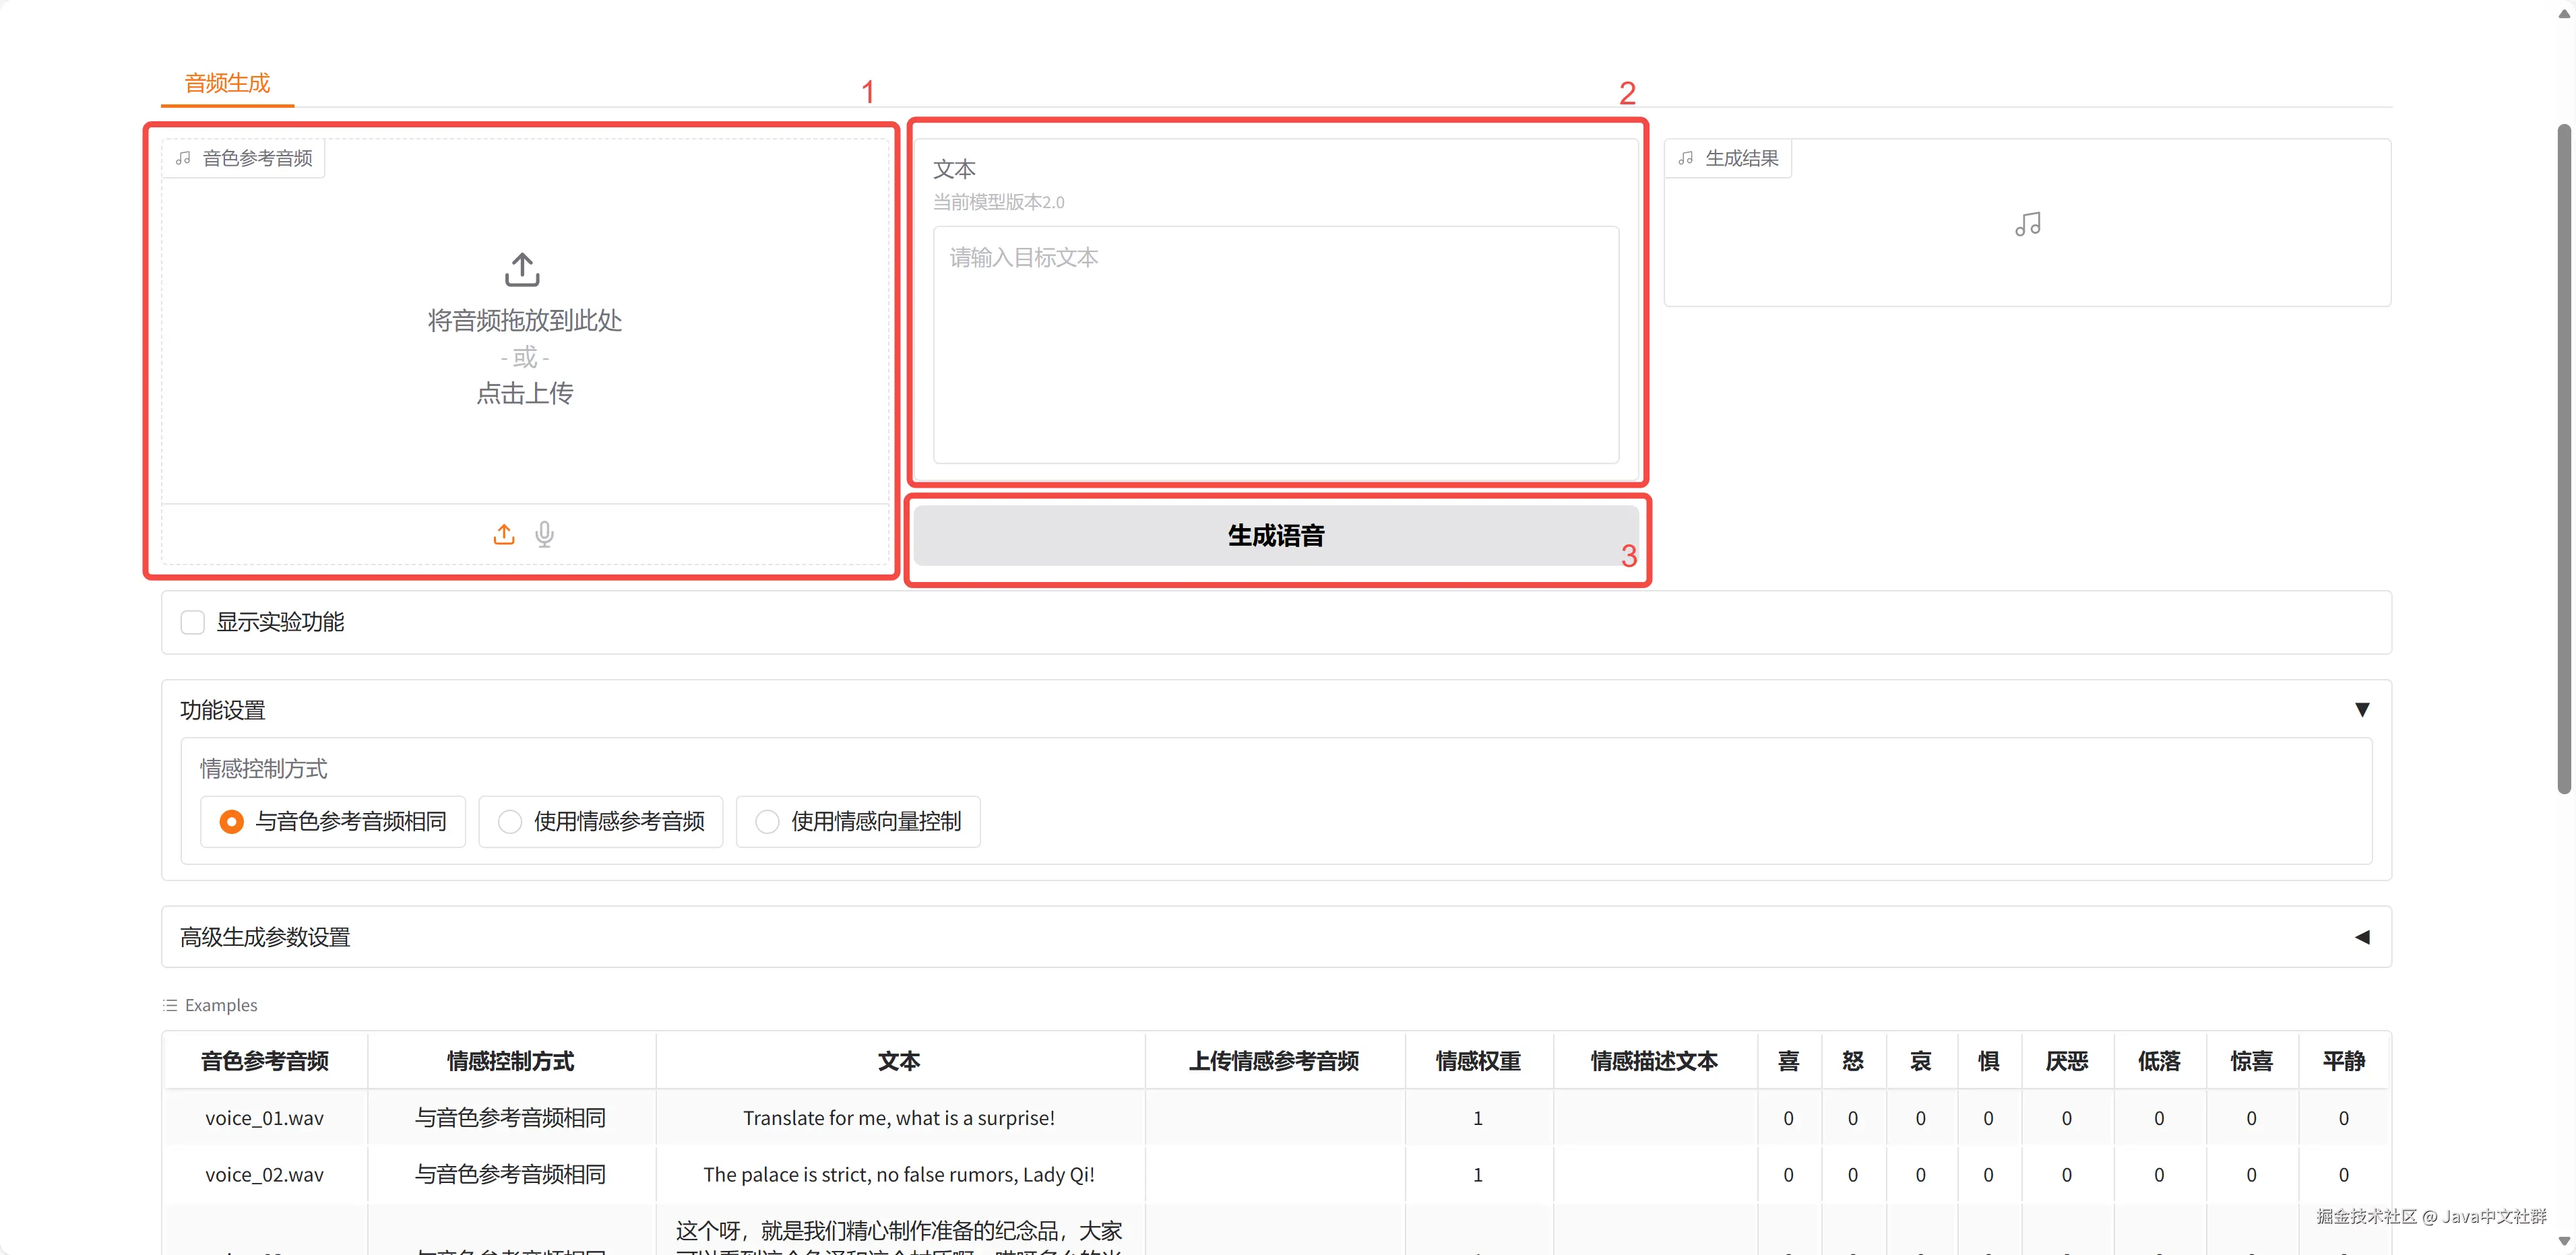Switch to the 音频生成 tab
The height and width of the screenshot is (1255, 2576).
coord(227,83)
